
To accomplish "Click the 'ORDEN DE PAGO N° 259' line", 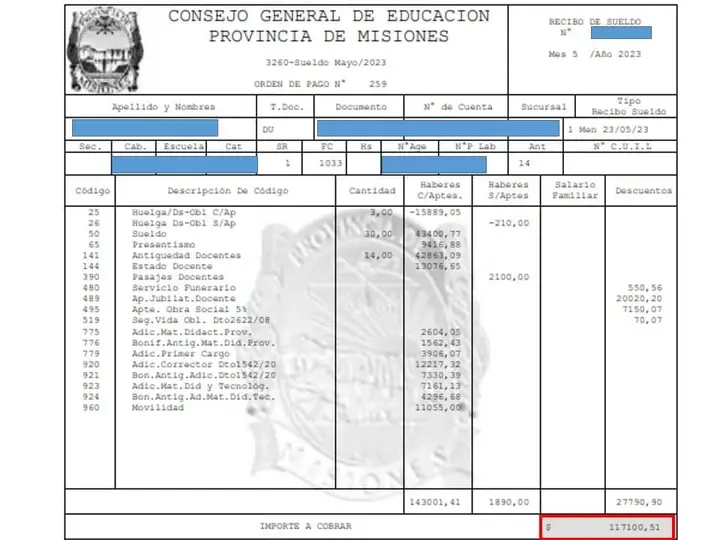I will coord(320,83).
